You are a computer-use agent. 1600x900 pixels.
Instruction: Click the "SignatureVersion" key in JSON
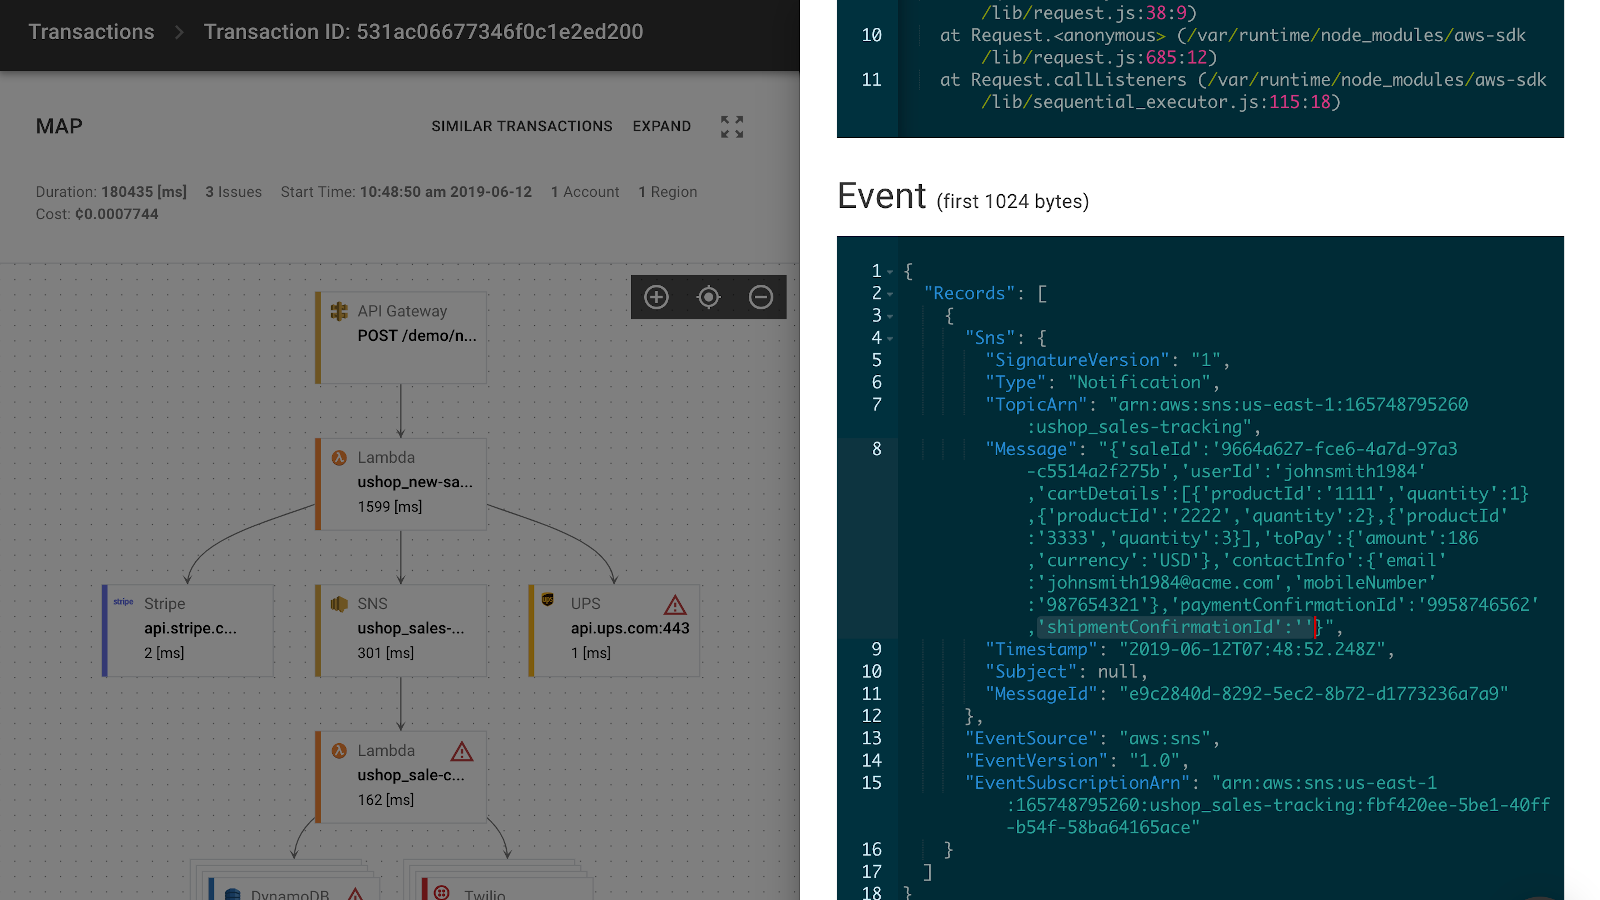pyautogui.click(x=1078, y=360)
